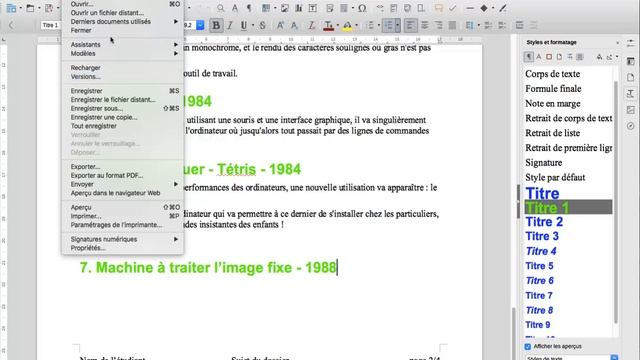Click Fermer in the menu

(122, 30)
